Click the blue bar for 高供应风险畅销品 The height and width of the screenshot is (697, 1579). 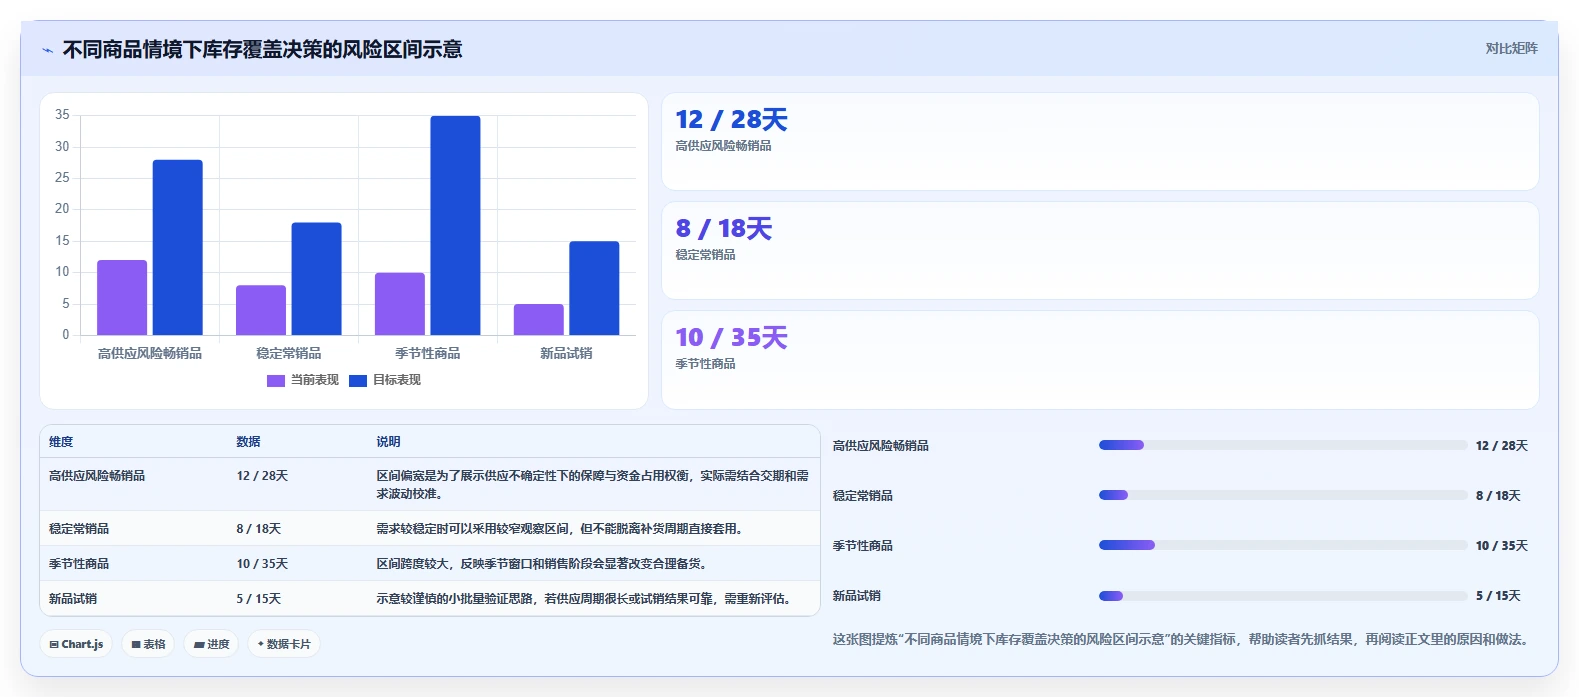[x=178, y=247]
